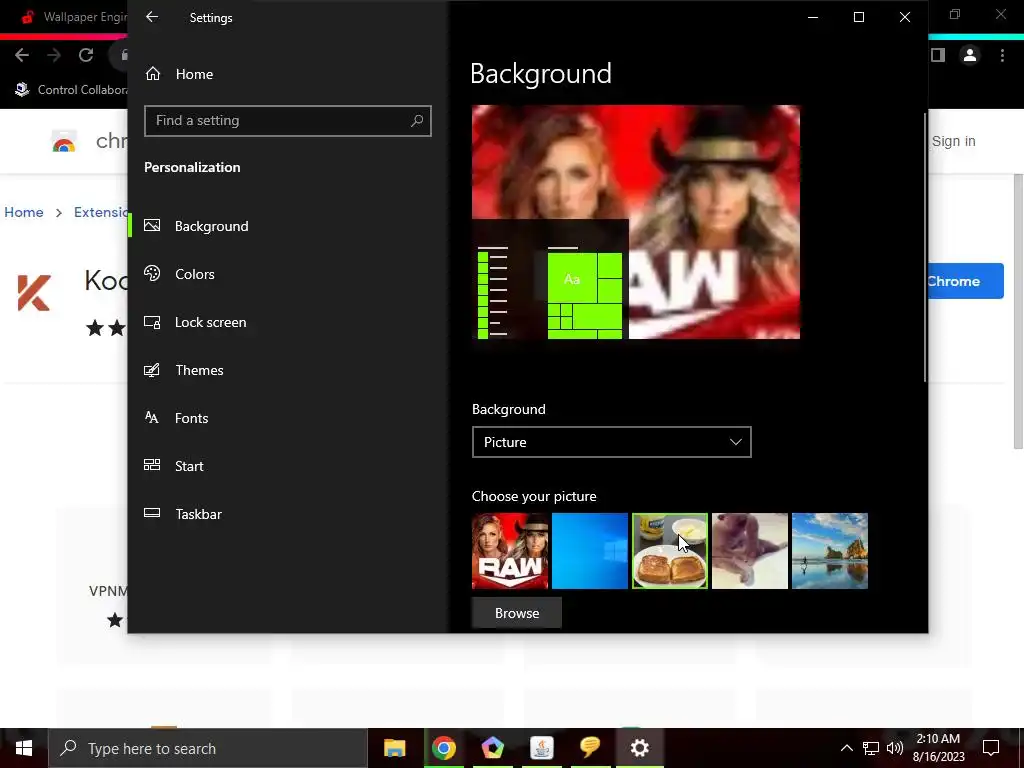Choose the pale pink abstract picture thumbnail
The width and height of the screenshot is (1024, 768).
(750, 551)
